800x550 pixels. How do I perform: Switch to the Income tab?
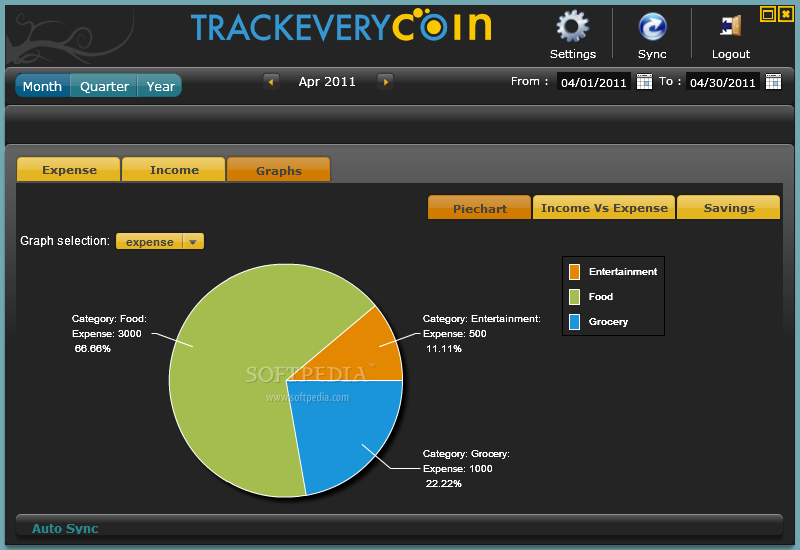(174, 169)
